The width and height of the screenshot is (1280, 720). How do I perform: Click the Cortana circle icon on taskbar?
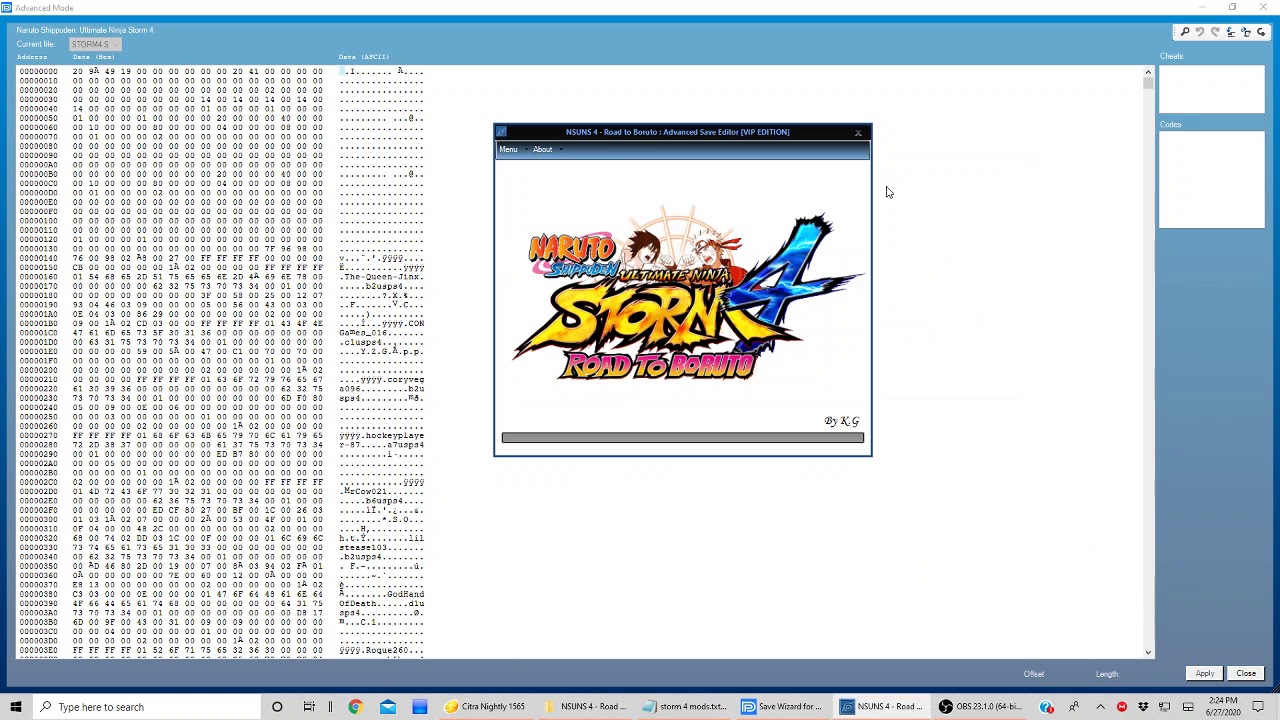[x=277, y=707]
